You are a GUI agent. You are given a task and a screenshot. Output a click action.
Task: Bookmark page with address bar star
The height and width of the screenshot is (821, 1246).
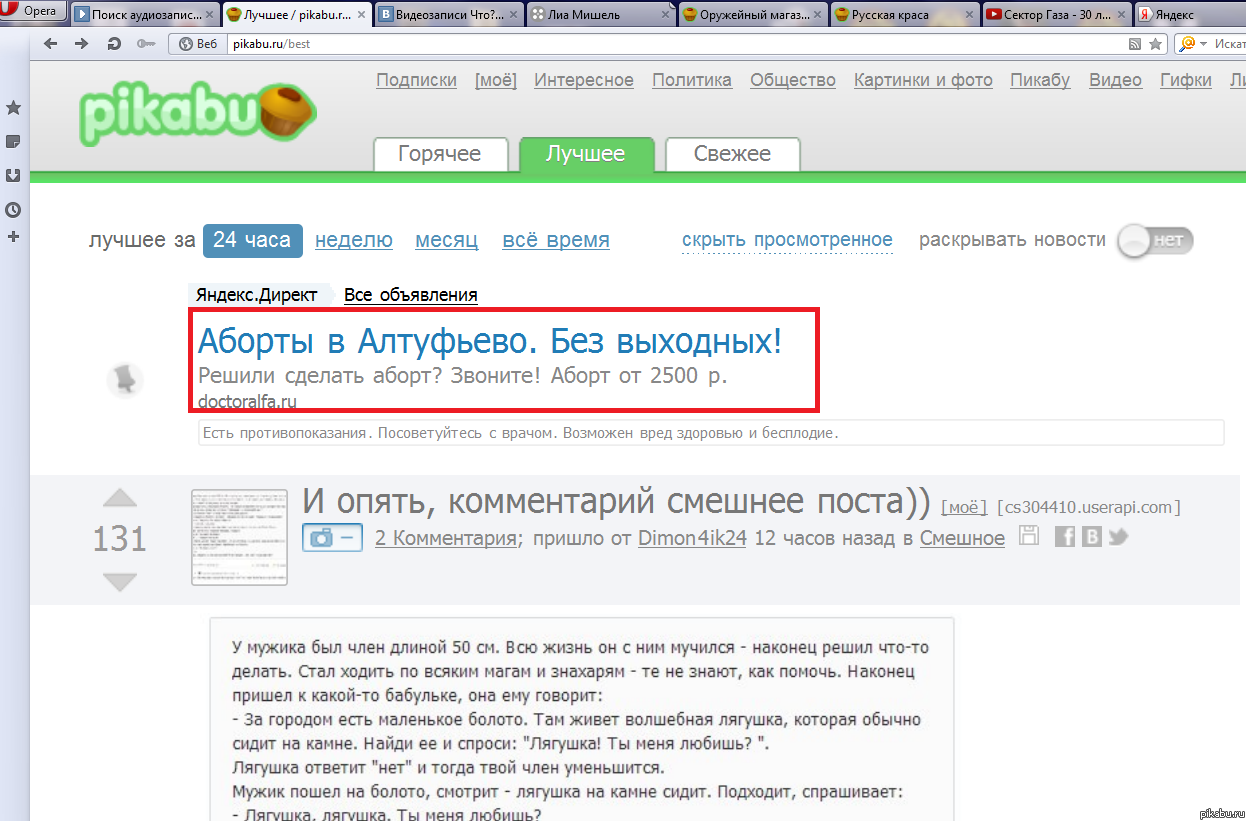click(1156, 44)
